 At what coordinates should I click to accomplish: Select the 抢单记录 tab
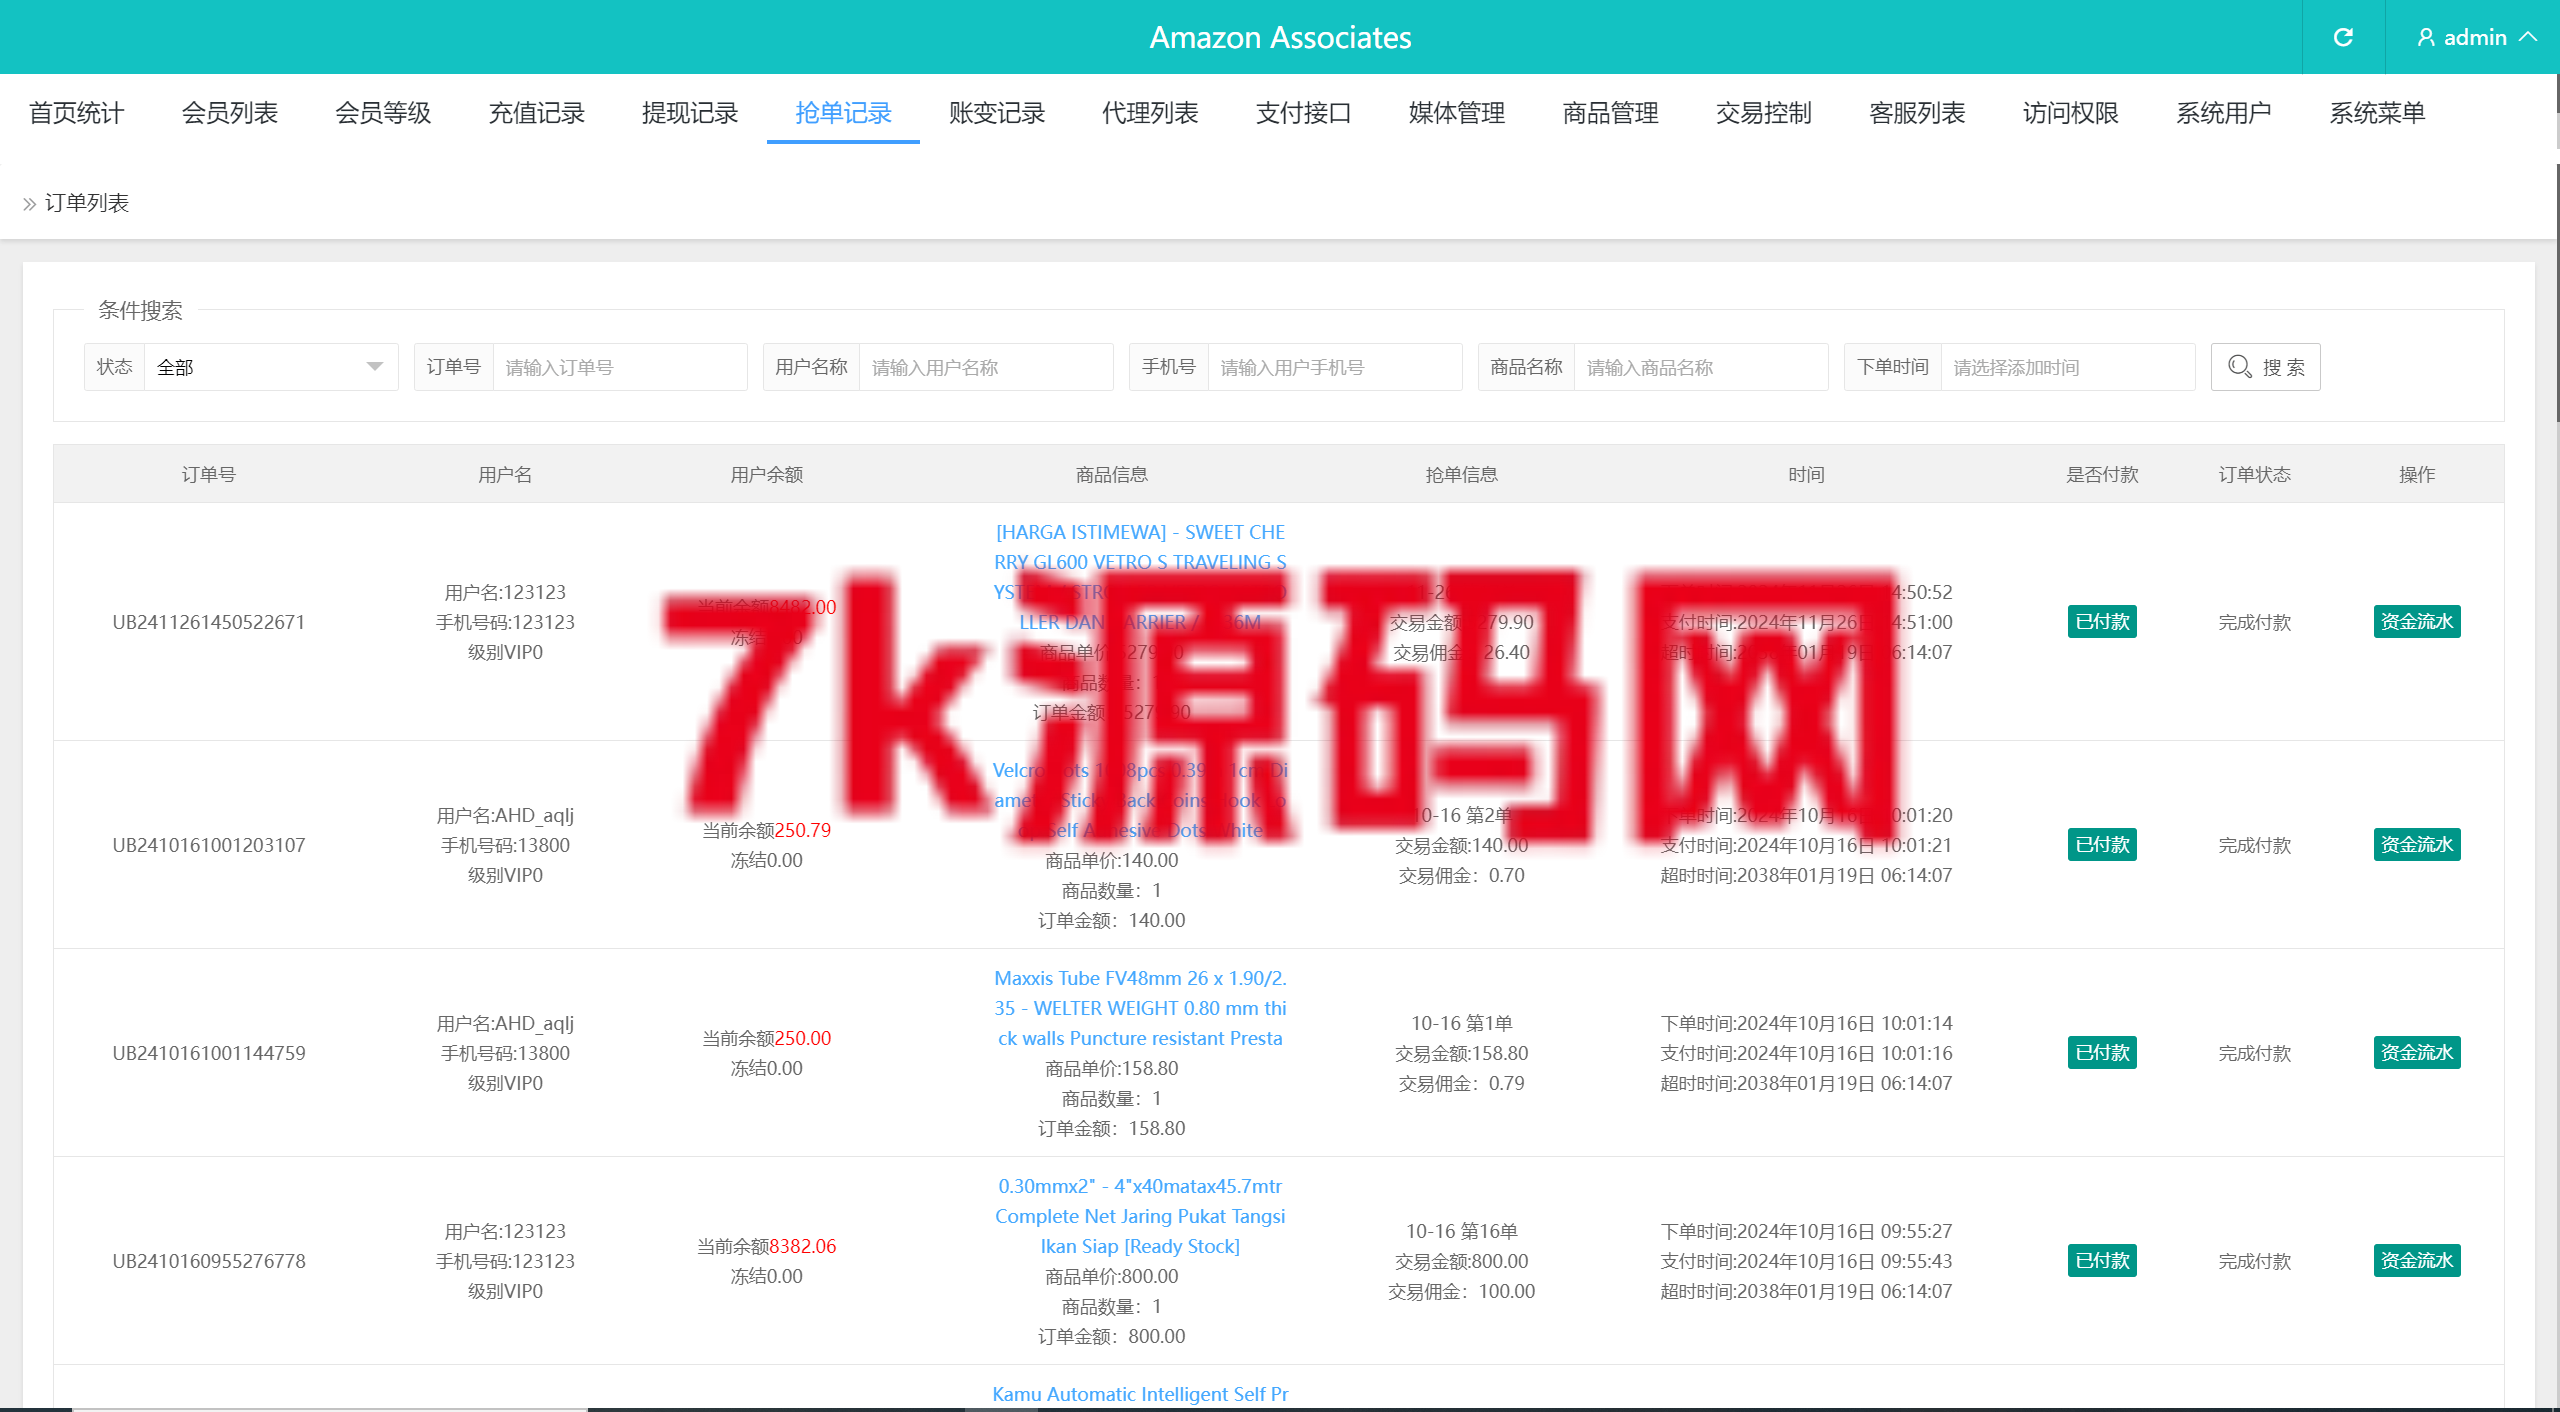click(843, 113)
